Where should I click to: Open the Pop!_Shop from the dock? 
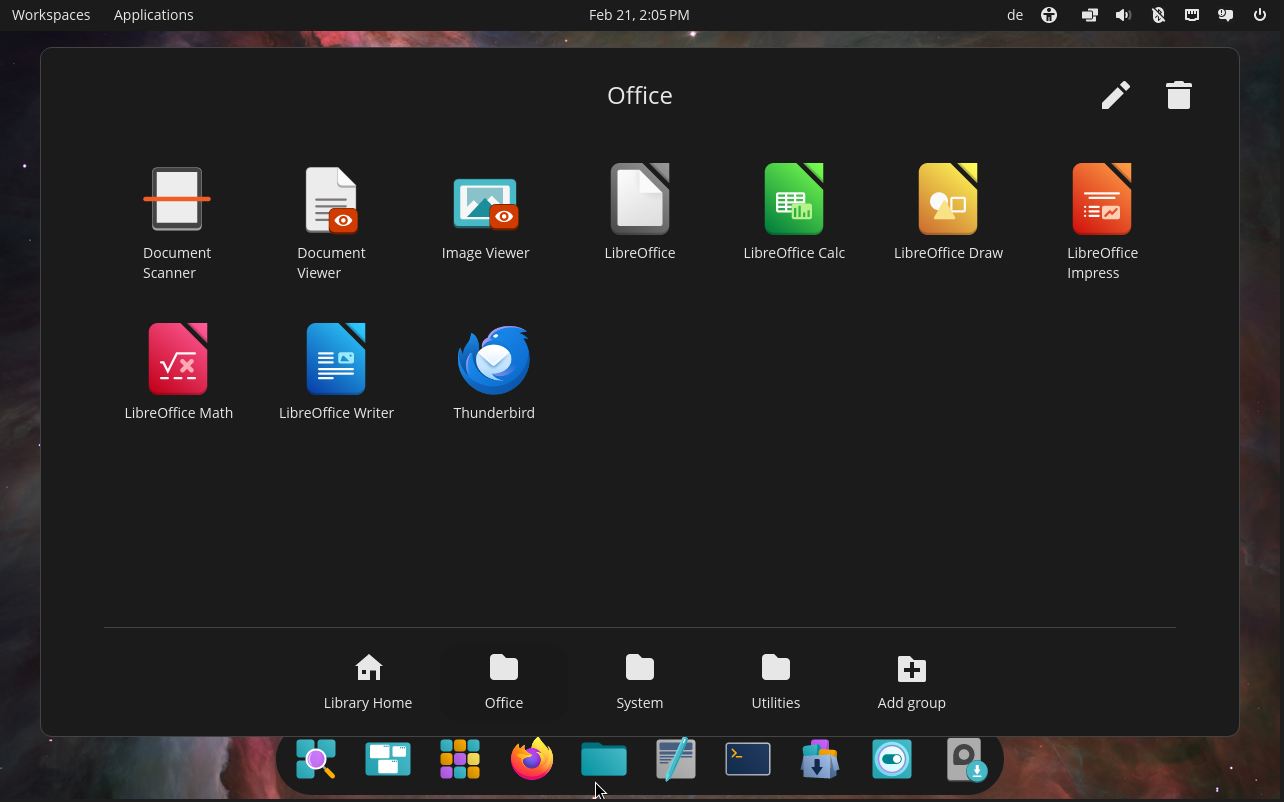click(820, 760)
